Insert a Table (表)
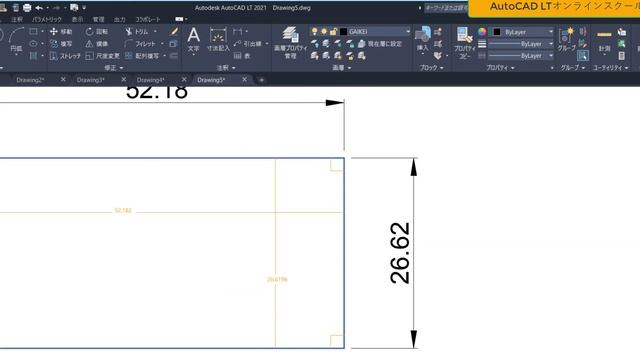The height and width of the screenshot is (360, 640). tap(242, 56)
